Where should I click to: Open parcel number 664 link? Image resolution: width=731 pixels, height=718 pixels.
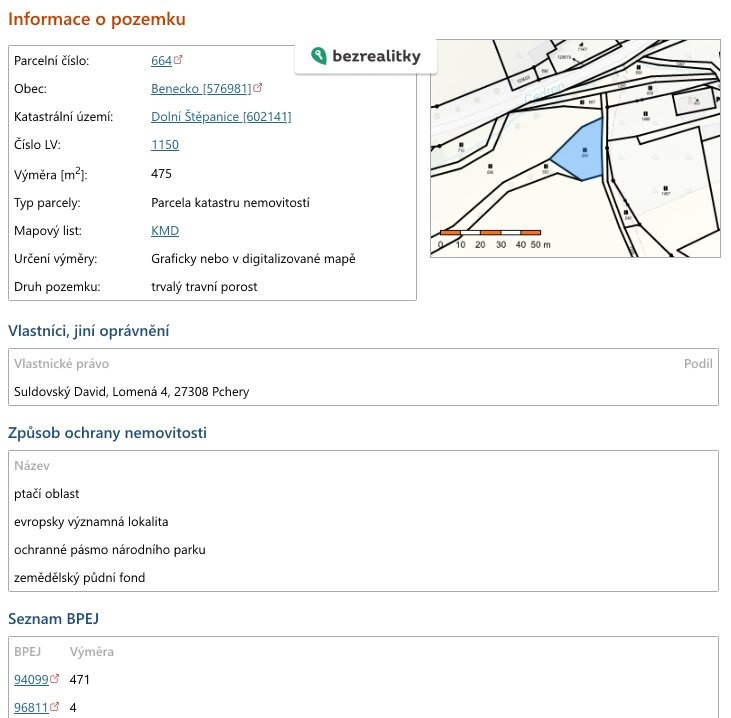tap(161, 61)
